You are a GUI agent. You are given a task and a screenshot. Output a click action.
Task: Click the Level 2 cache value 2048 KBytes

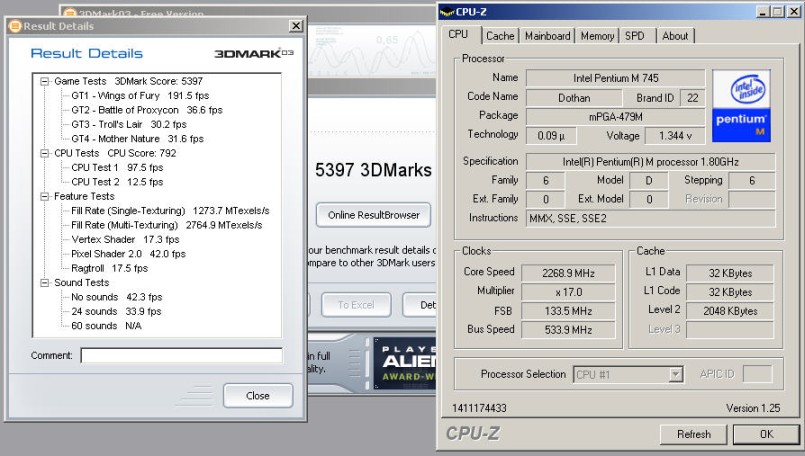coord(730,311)
